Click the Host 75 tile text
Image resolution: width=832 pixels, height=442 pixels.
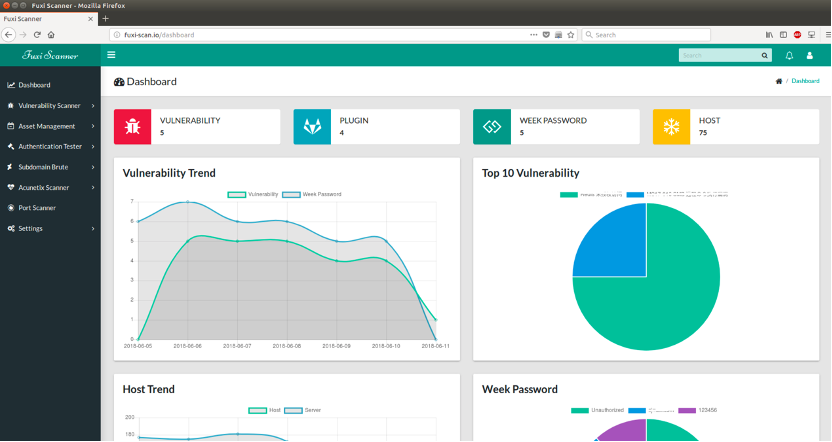coord(709,126)
